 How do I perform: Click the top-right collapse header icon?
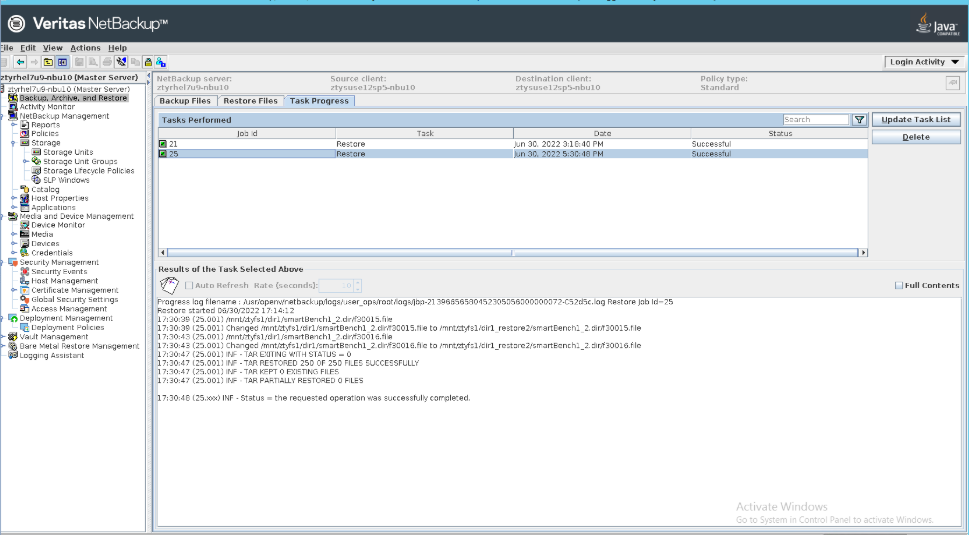[x=953, y=82]
